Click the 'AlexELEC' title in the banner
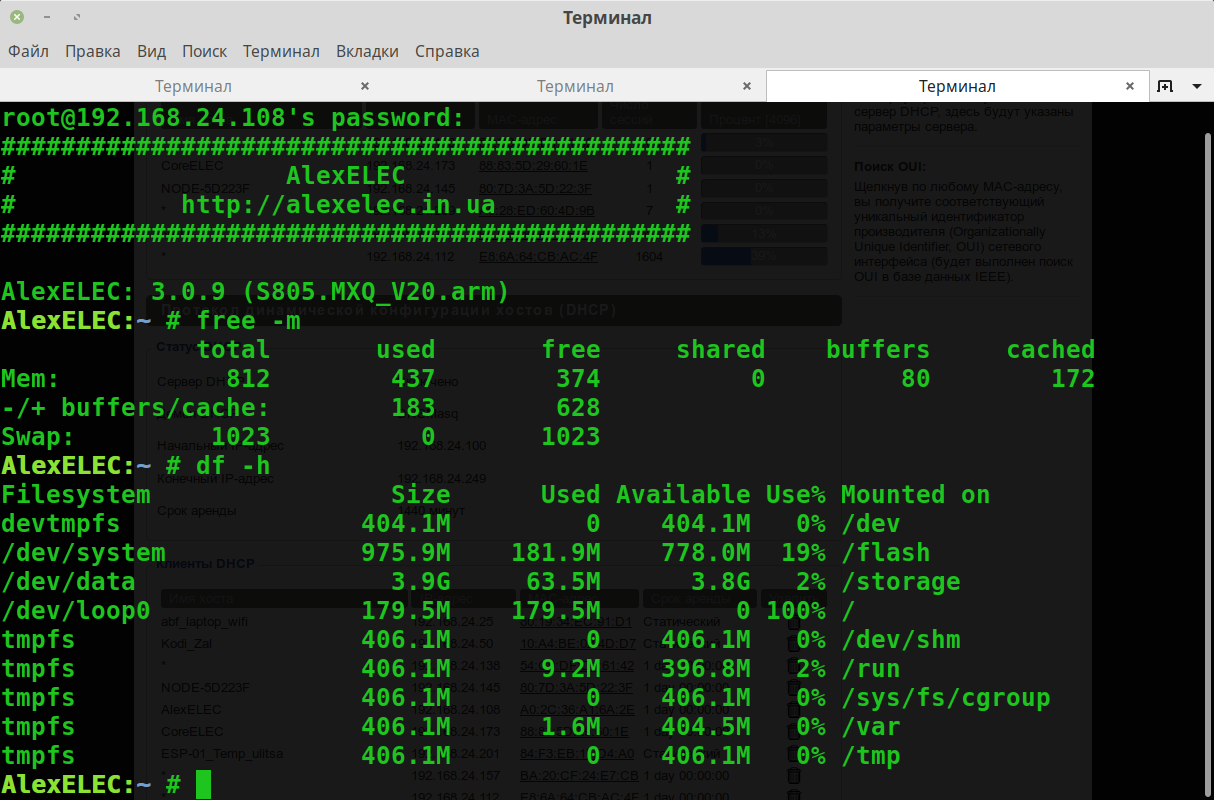The width and height of the screenshot is (1214, 800). (346, 176)
